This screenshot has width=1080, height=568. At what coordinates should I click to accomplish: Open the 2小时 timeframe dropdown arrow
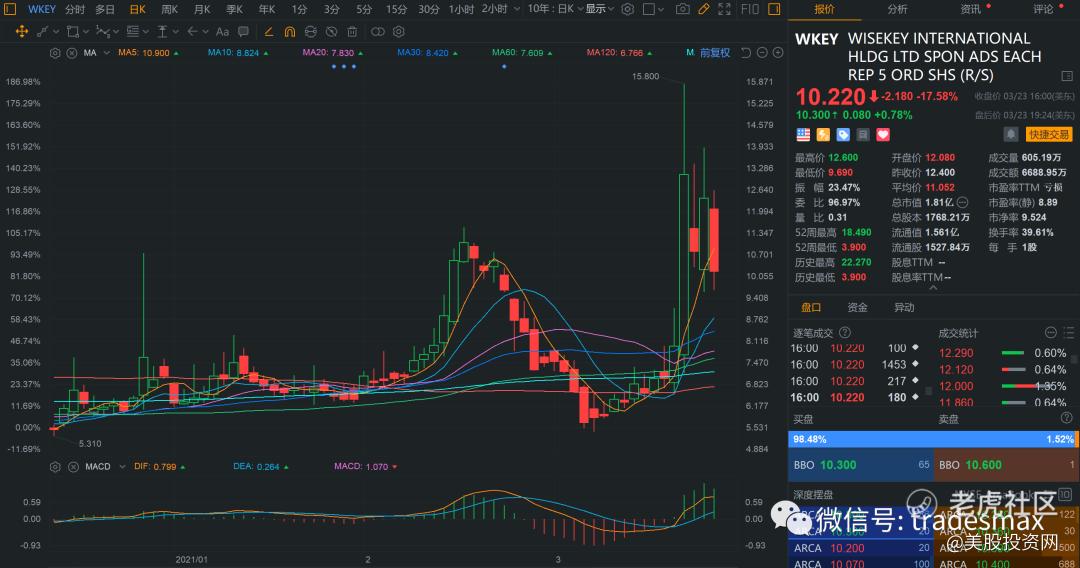(x=517, y=9)
